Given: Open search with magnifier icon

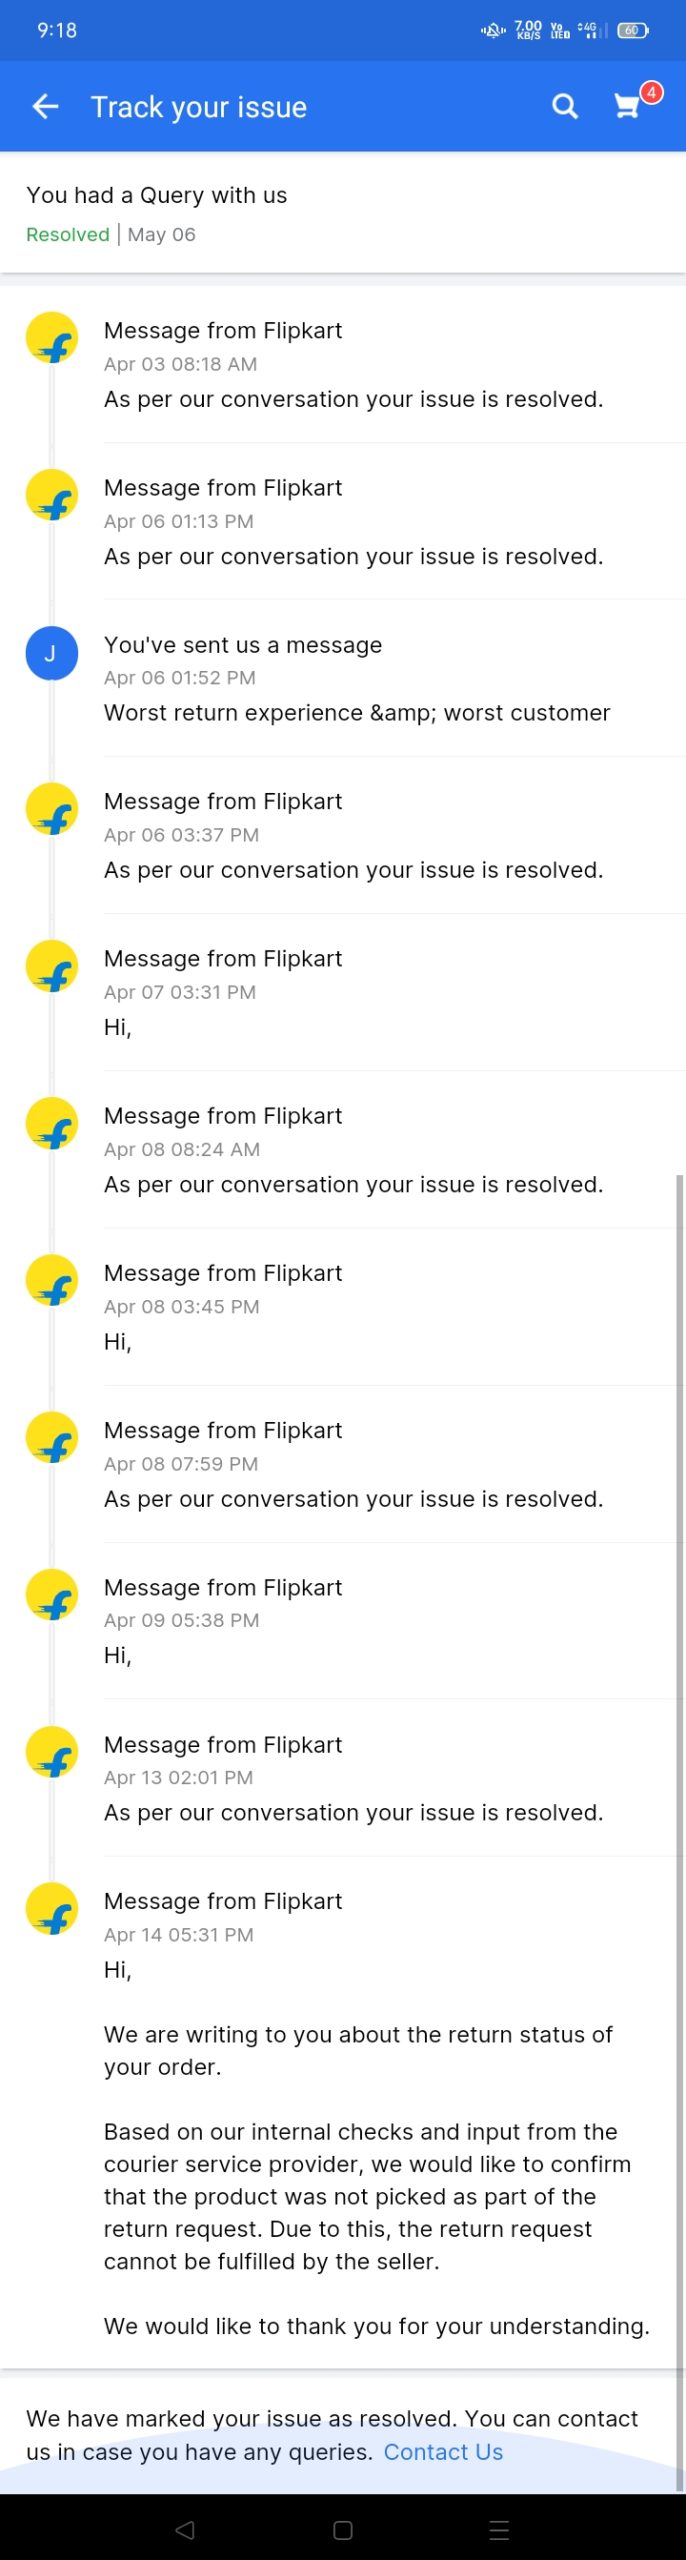Looking at the screenshot, I should tap(565, 107).
